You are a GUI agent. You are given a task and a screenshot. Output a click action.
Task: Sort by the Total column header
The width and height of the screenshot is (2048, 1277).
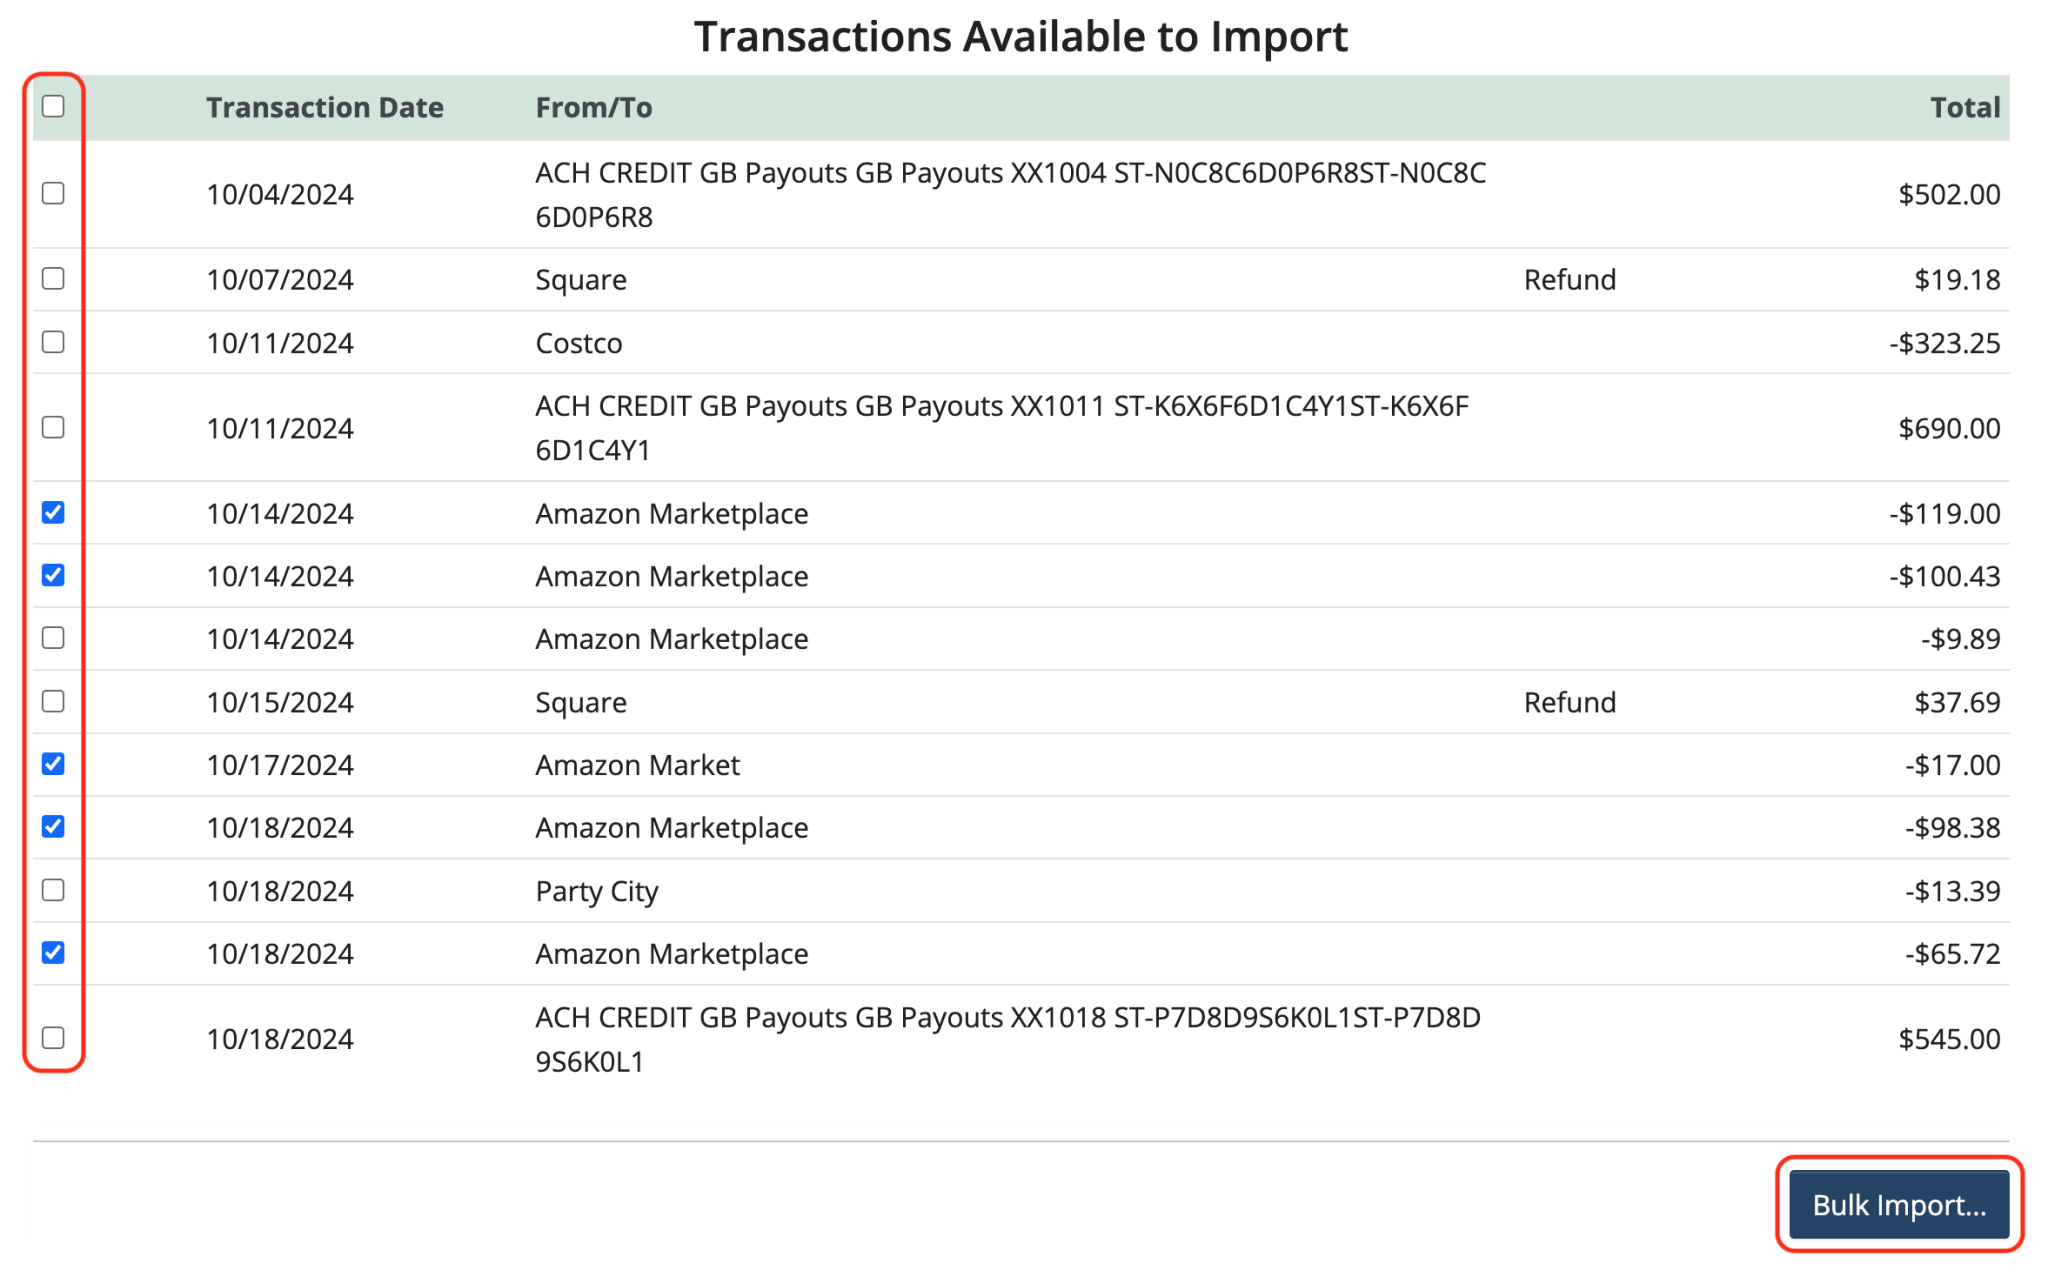1963,107
